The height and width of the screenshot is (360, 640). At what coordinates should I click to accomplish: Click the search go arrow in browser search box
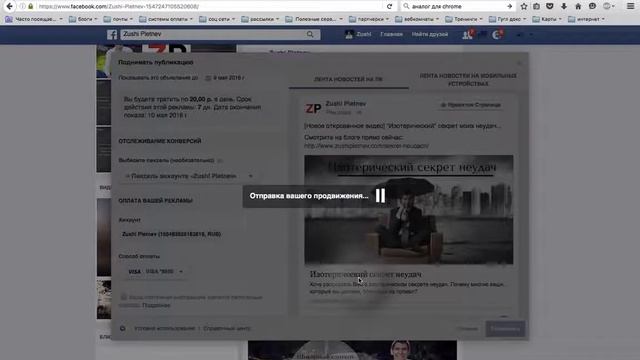(509, 6)
